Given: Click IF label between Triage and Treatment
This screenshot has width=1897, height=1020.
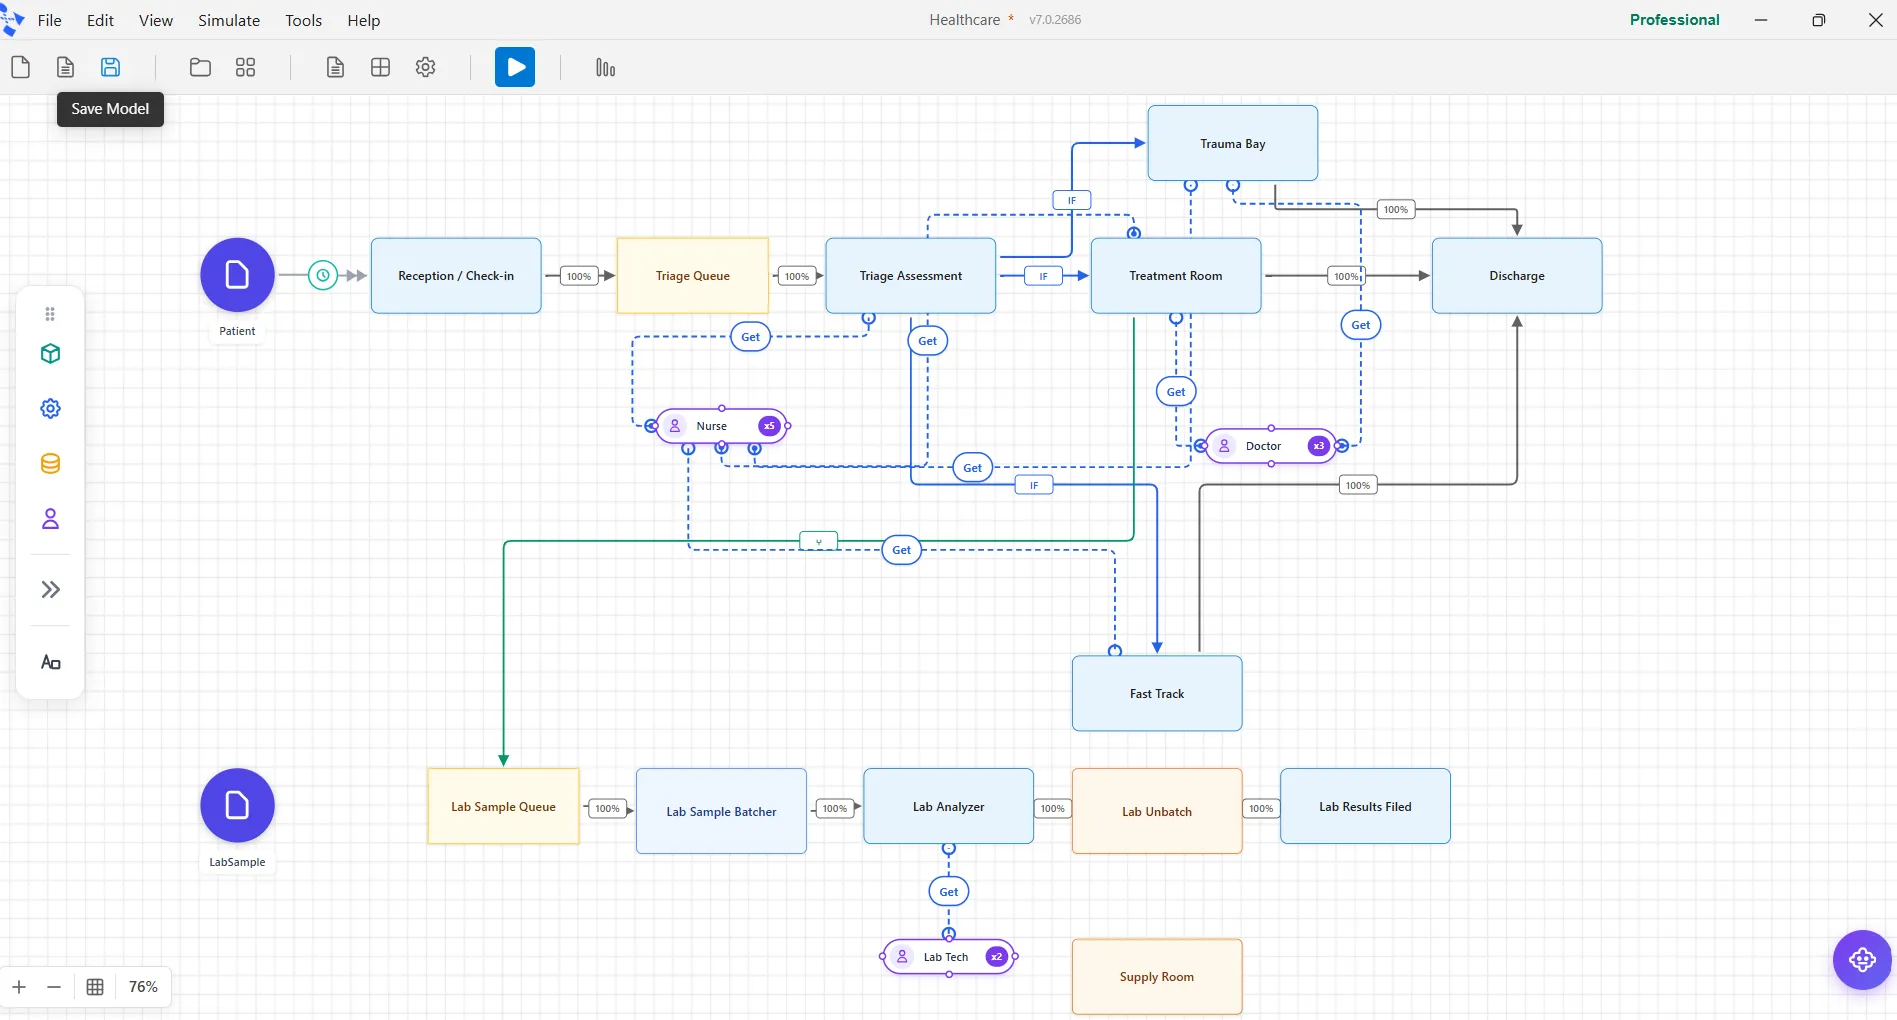Looking at the screenshot, I should point(1043,276).
